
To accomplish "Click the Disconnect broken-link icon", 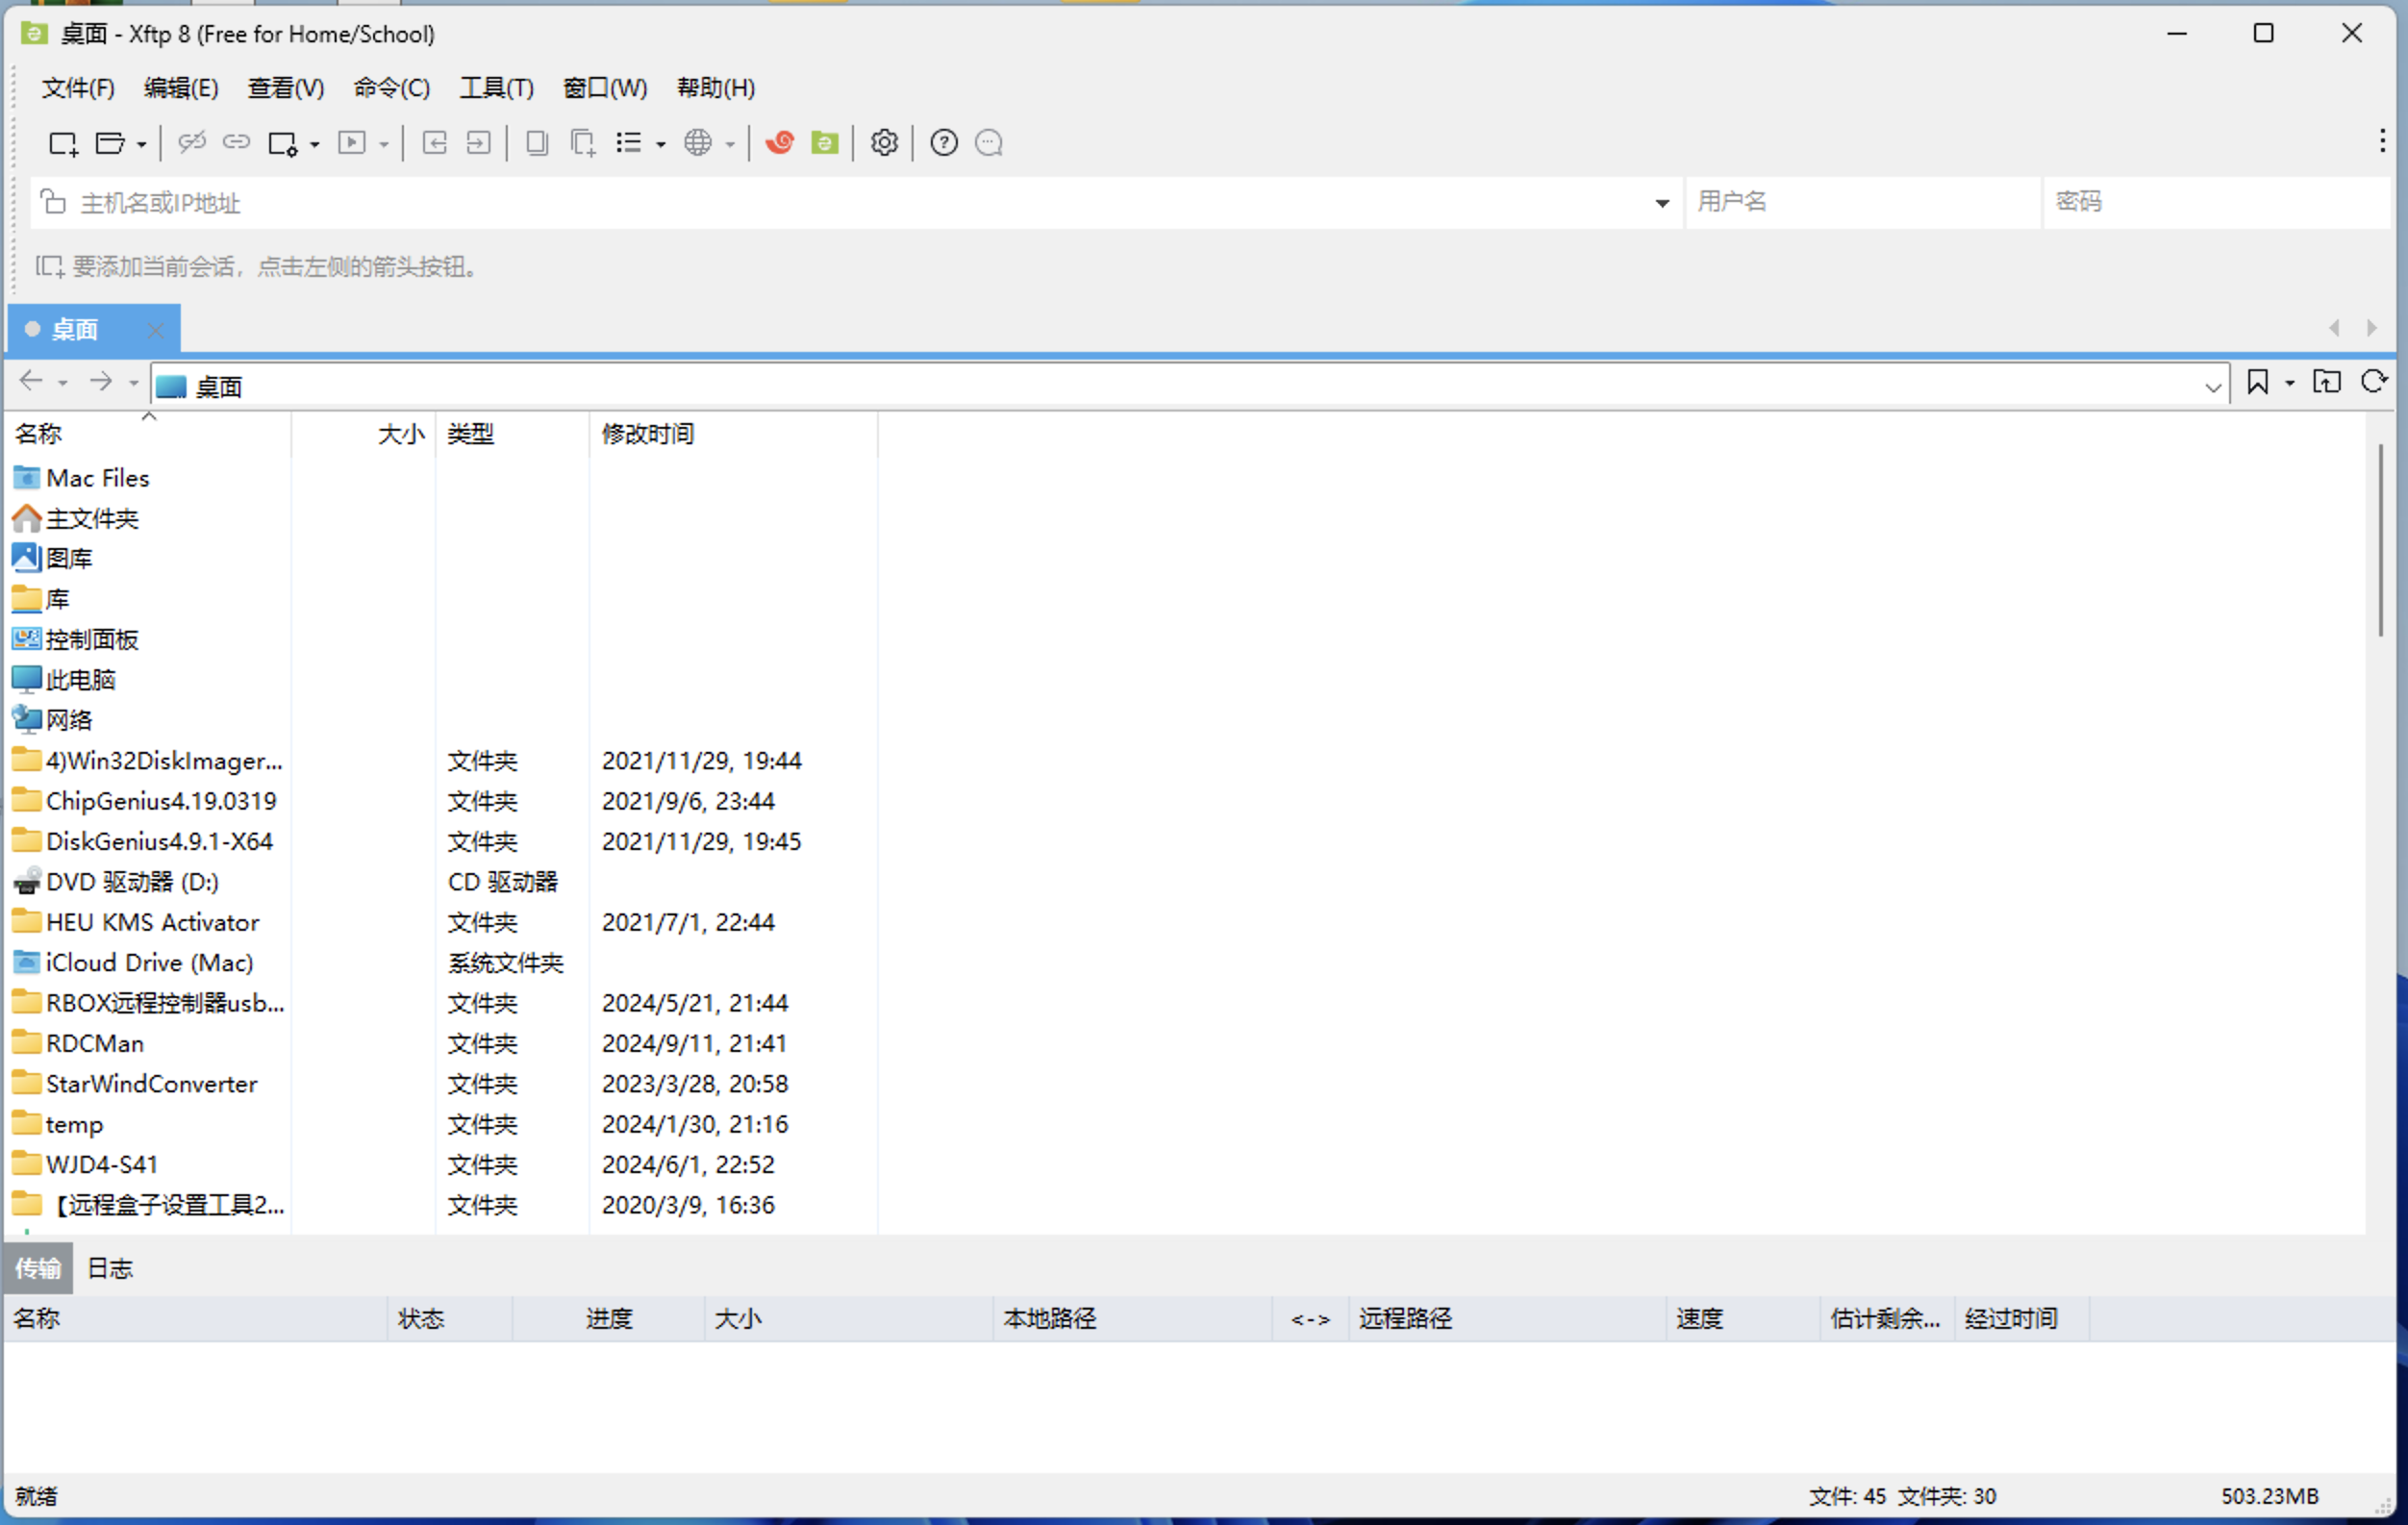I will (x=191, y=143).
